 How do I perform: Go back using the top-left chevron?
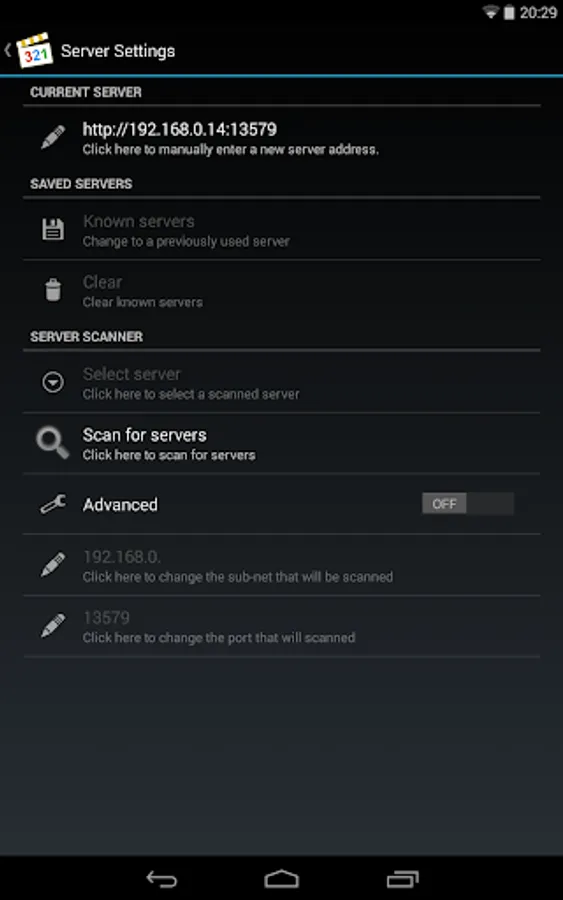click(8, 51)
